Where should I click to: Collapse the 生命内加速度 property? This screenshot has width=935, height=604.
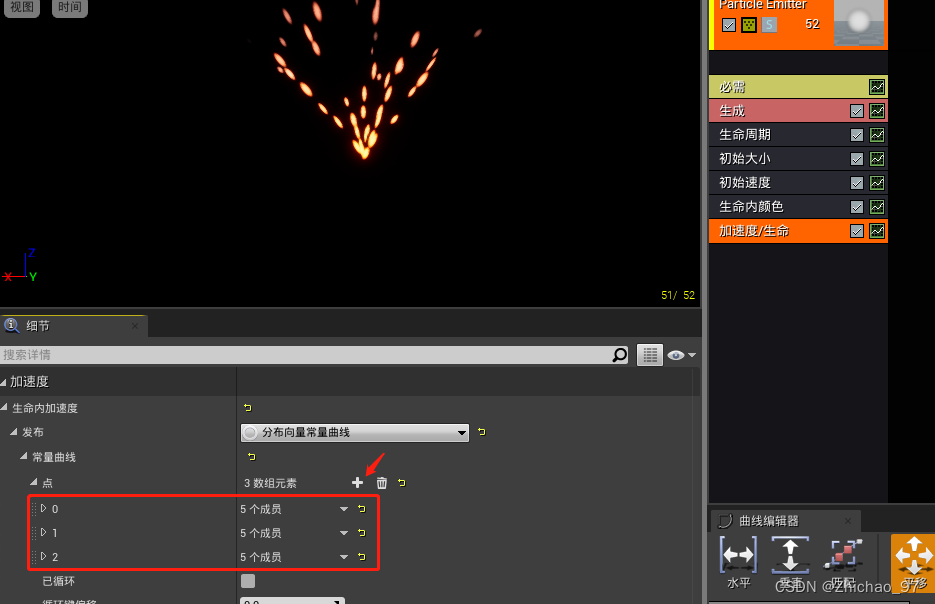point(4,407)
